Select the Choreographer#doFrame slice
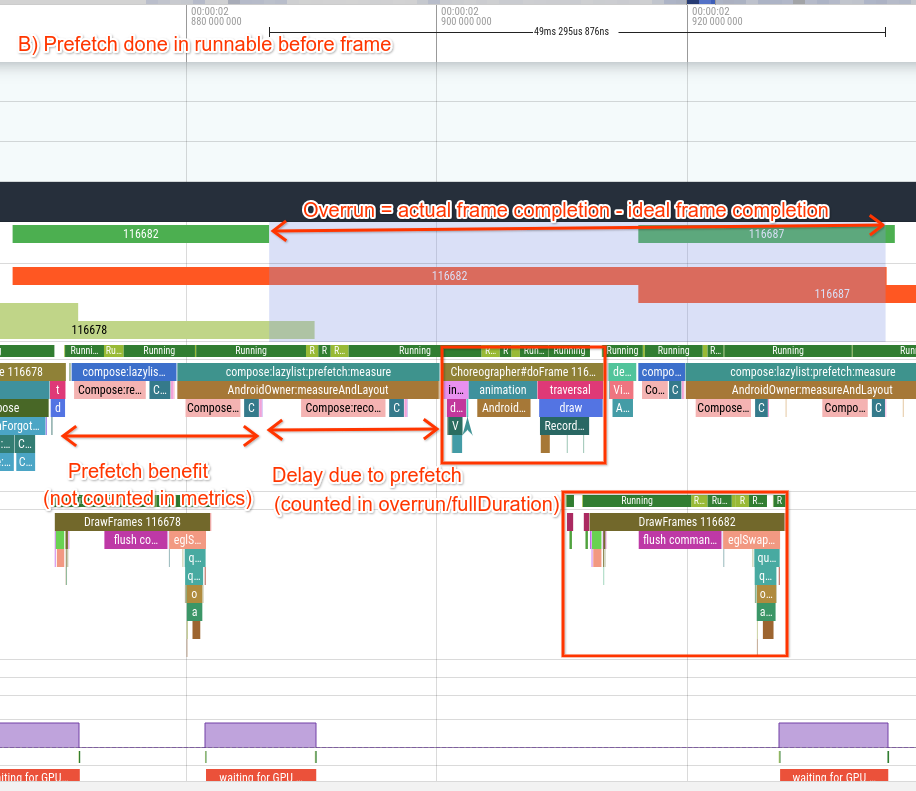The width and height of the screenshot is (916, 791). coord(523,372)
